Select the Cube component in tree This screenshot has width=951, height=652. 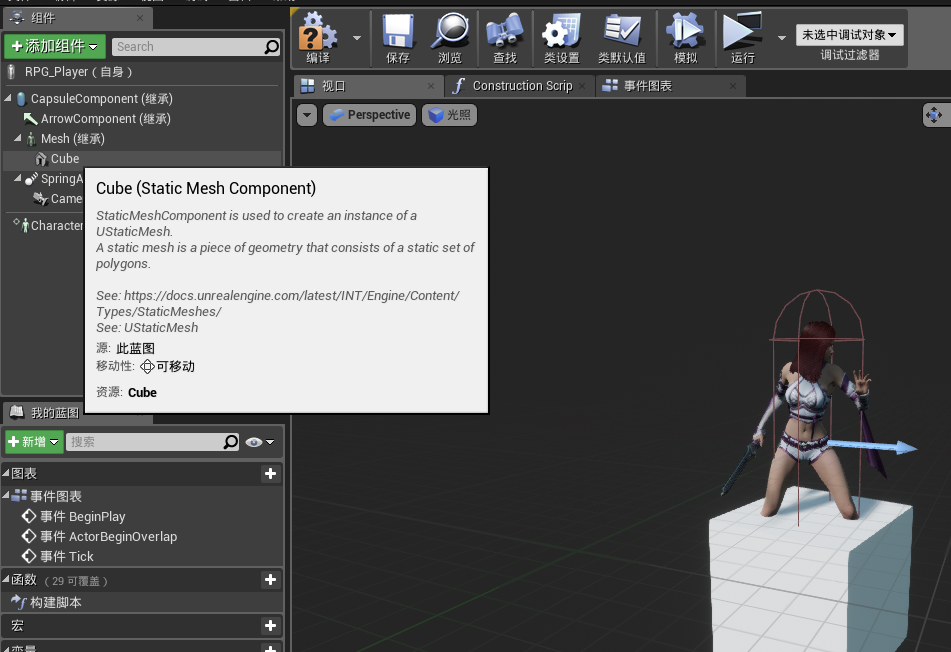tap(64, 159)
